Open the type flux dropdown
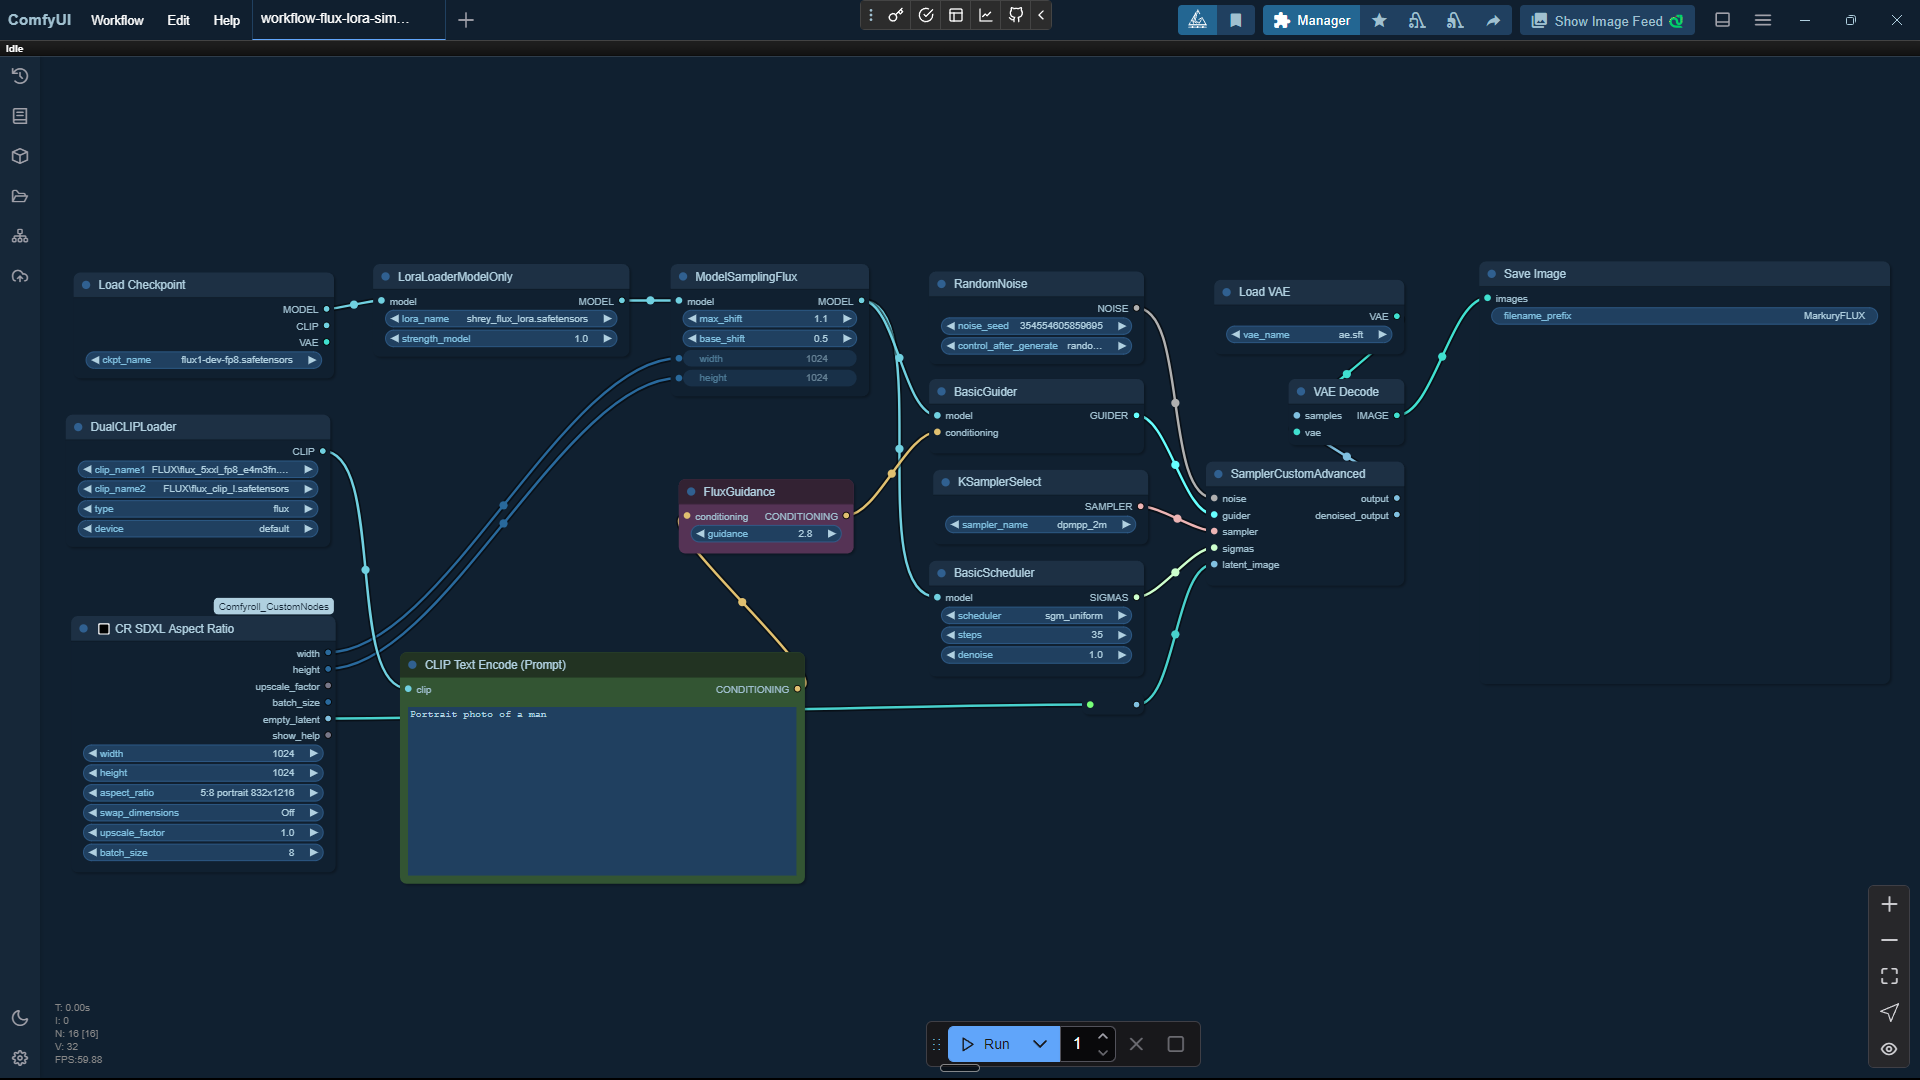The height and width of the screenshot is (1080, 1920). click(198, 509)
